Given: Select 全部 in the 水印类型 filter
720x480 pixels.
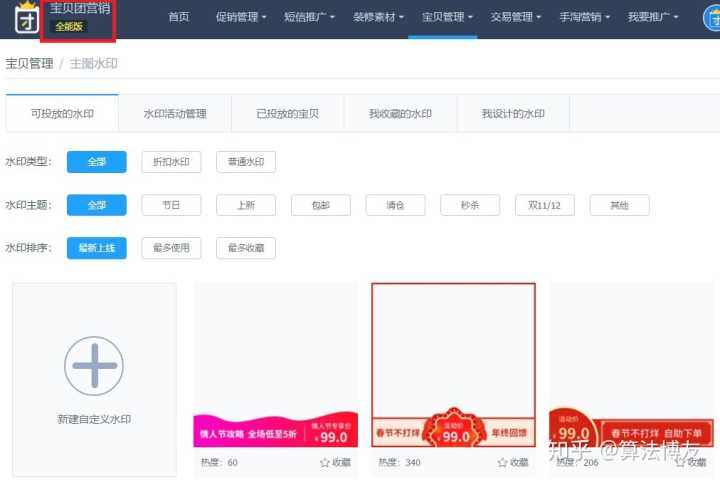Looking at the screenshot, I should pos(96,162).
